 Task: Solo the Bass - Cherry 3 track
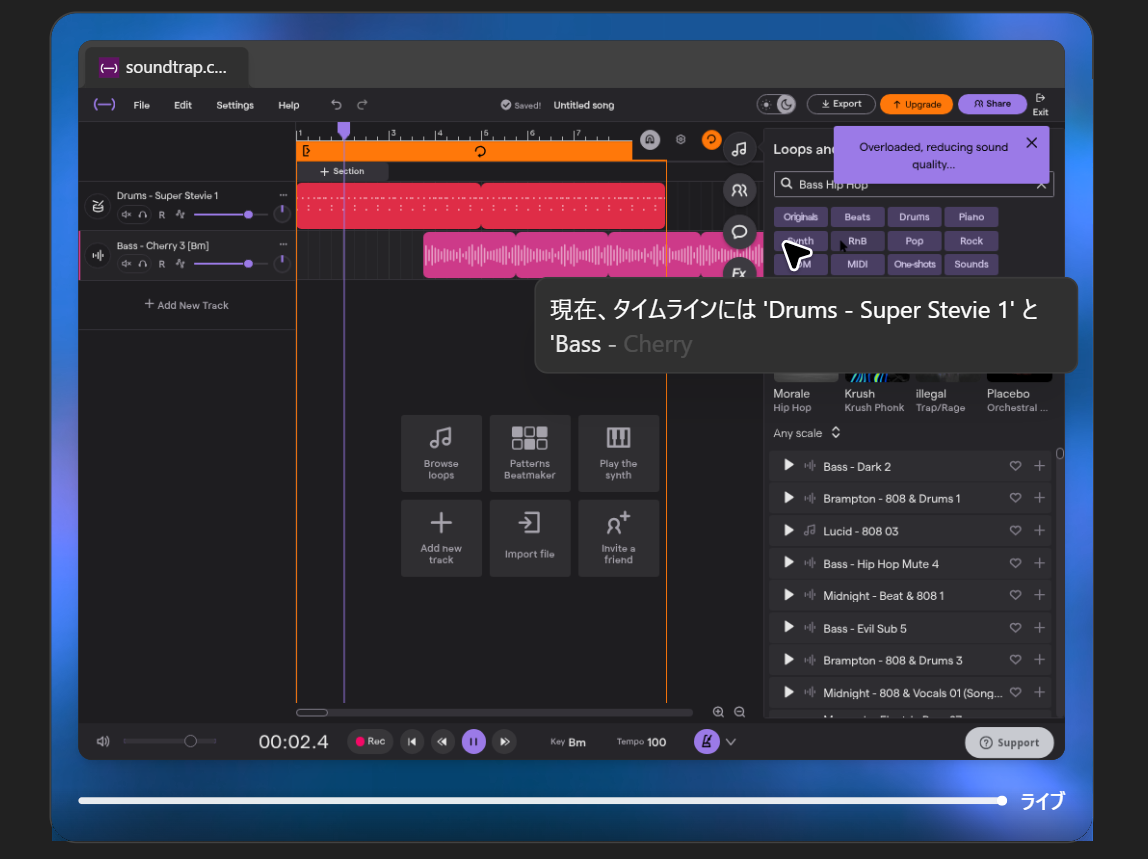pos(143,264)
